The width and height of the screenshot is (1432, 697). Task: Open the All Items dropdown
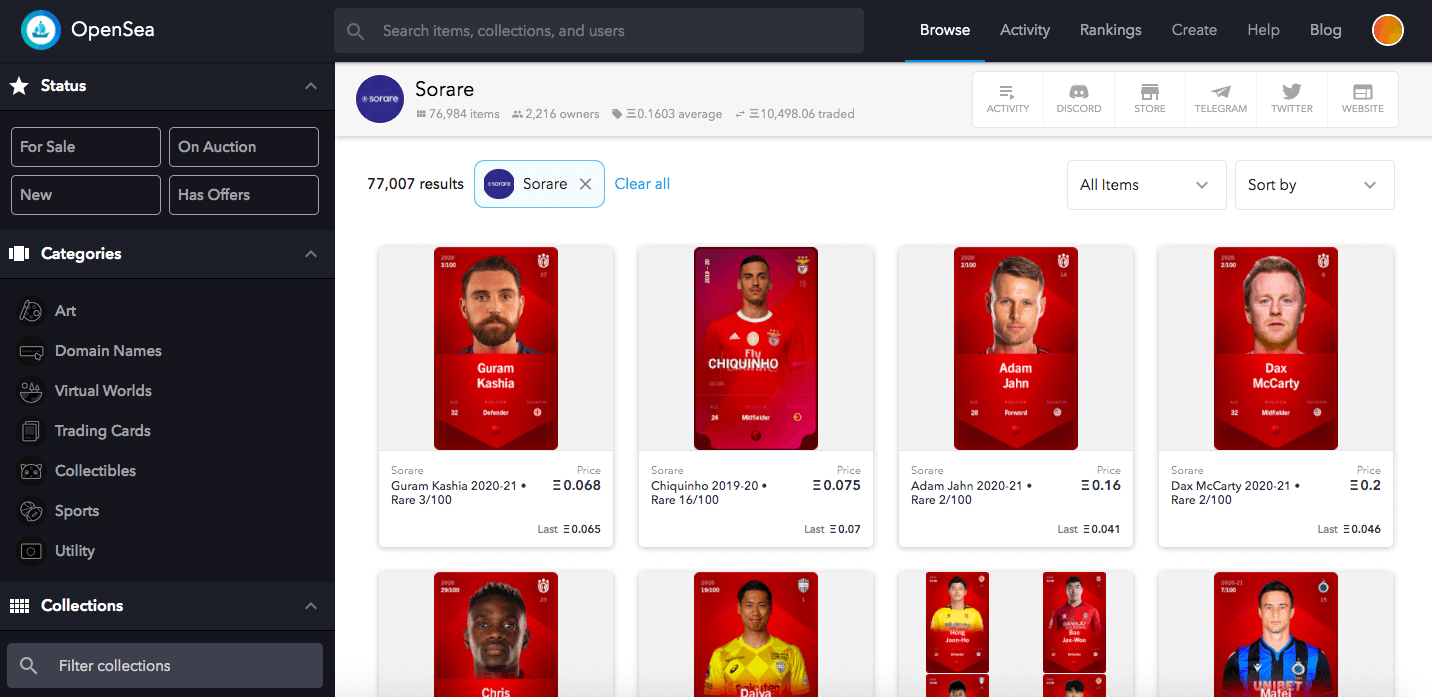1147,185
